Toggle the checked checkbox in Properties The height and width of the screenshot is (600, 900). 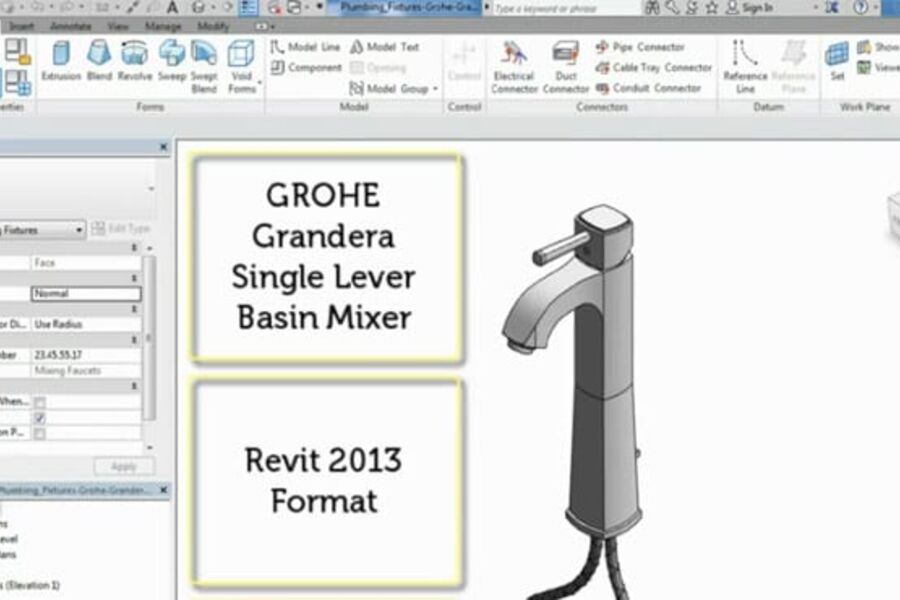[40, 417]
